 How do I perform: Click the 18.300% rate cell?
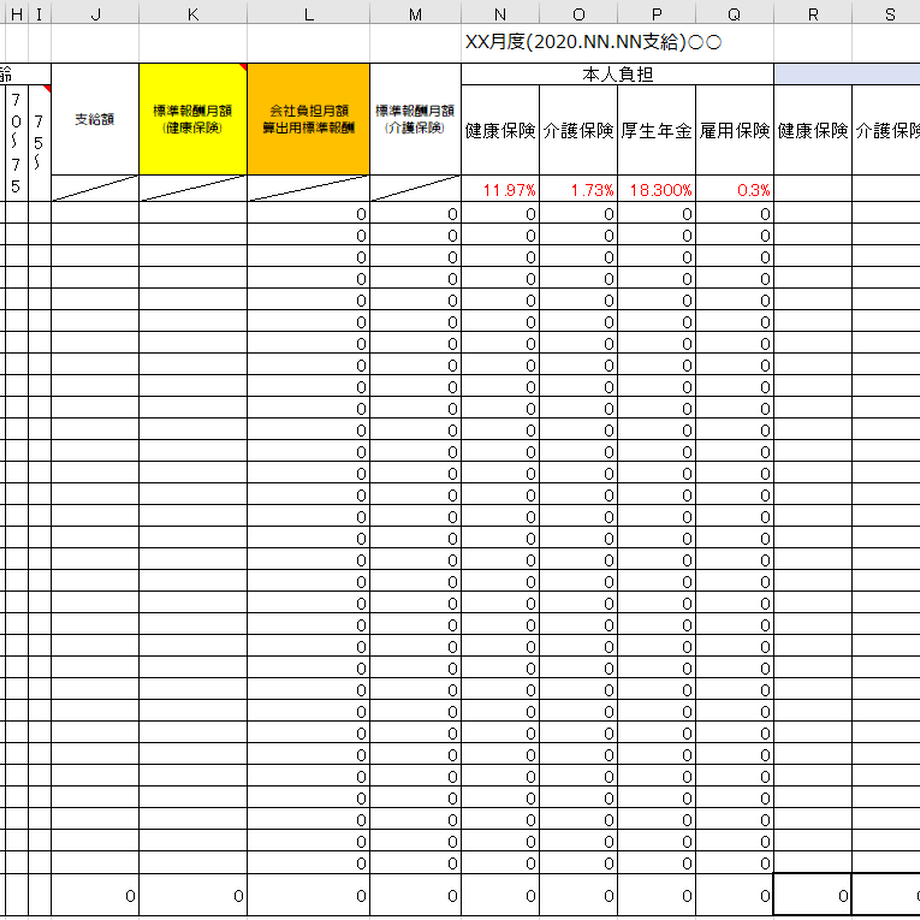(657, 189)
